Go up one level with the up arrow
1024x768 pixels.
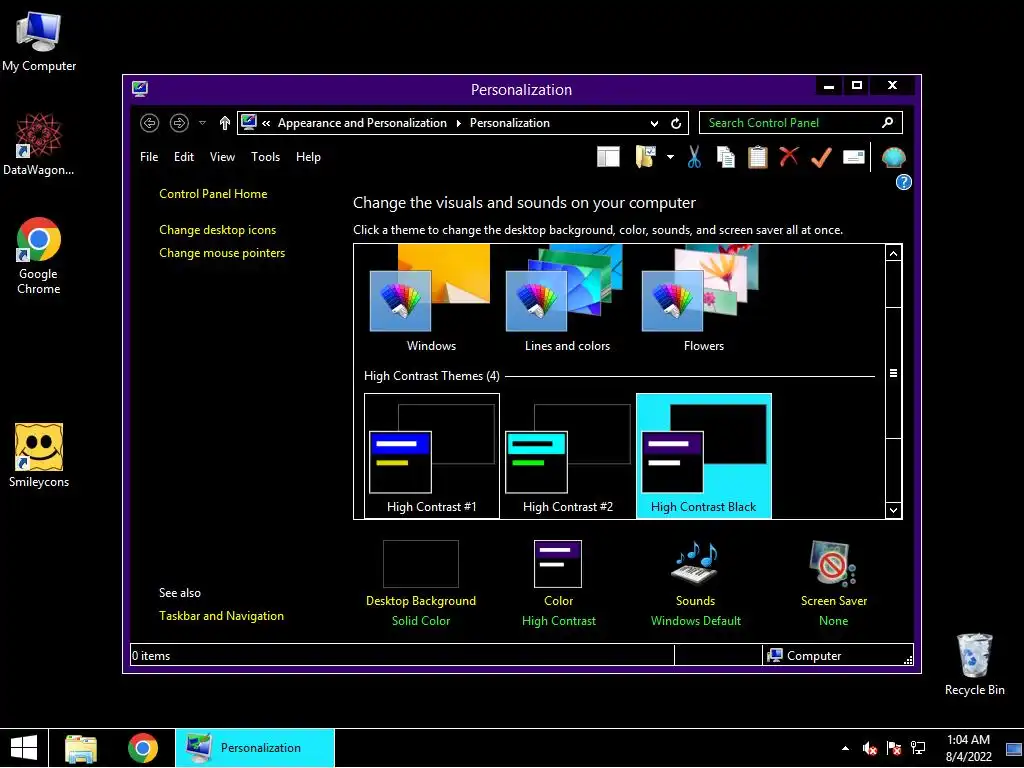[x=225, y=123]
